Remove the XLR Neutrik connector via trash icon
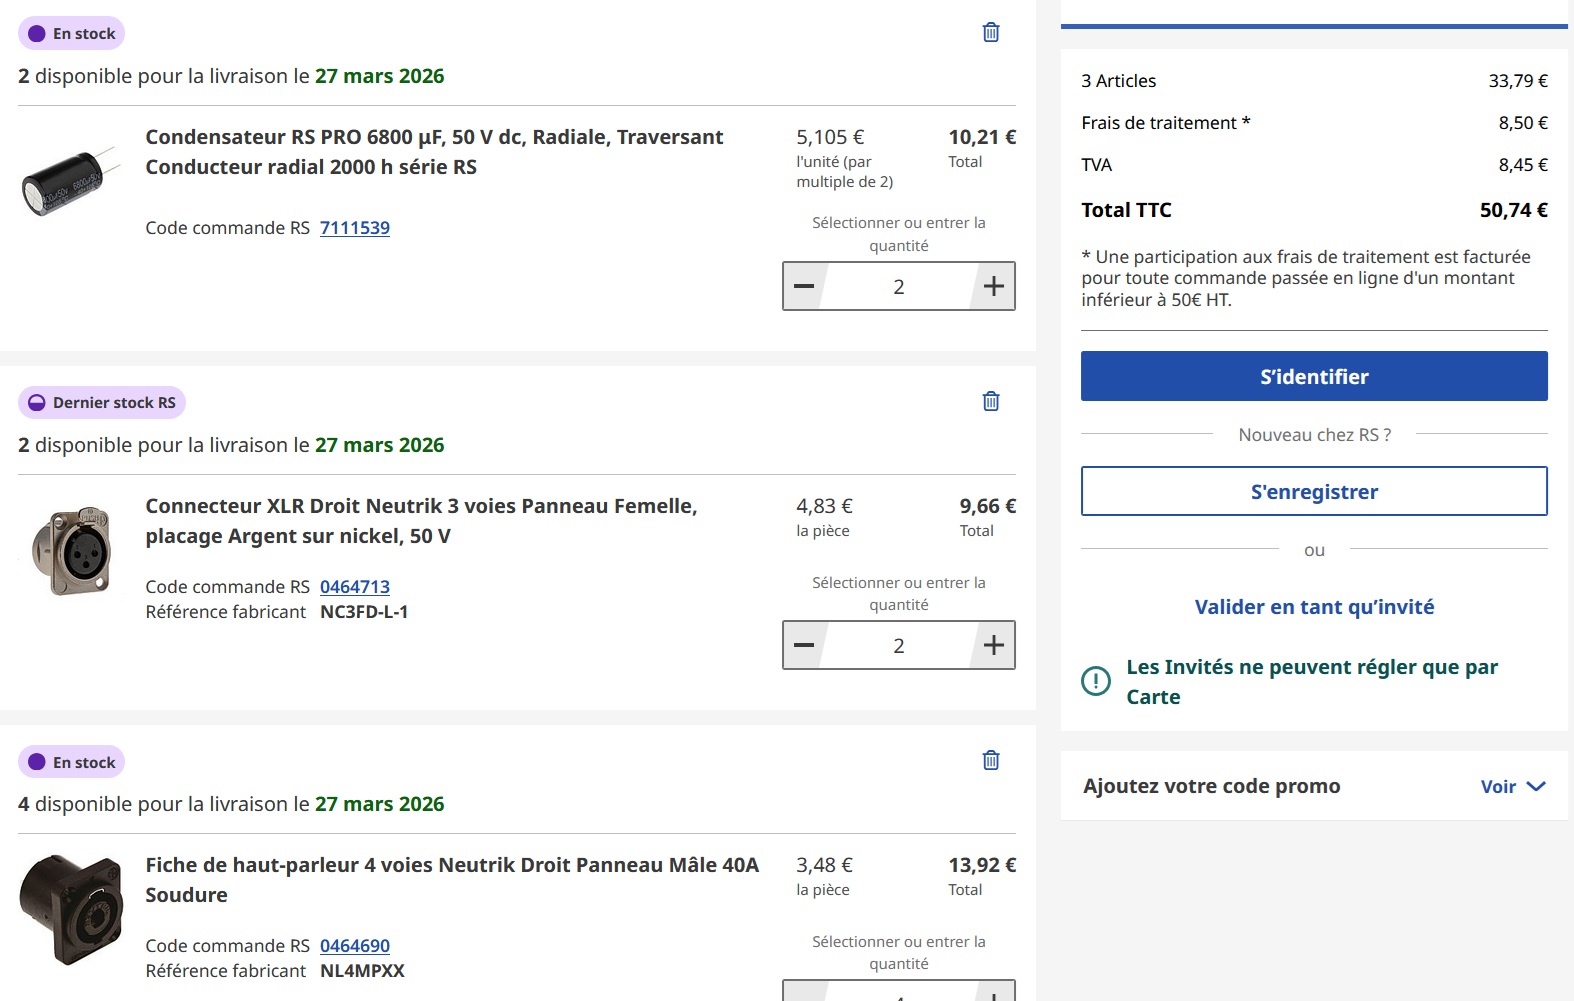The image size is (1574, 1001). click(991, 401)
